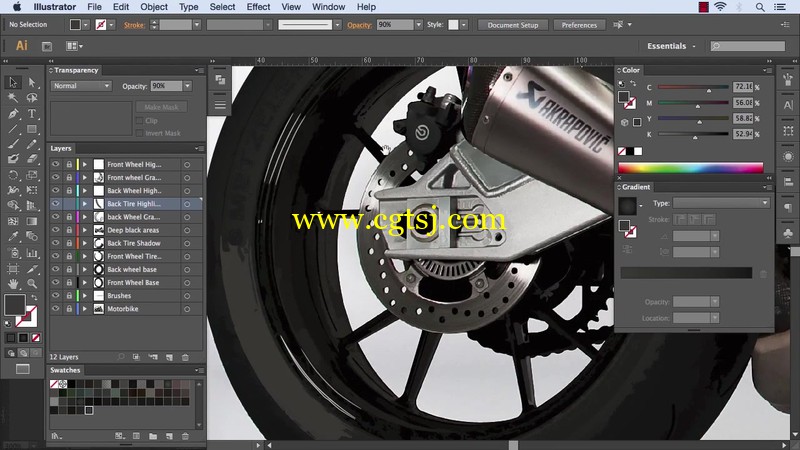The width and height of the screenshot is (800, 450).
Task: Expand the Motorbike layer
Action: tap(85, 309)
